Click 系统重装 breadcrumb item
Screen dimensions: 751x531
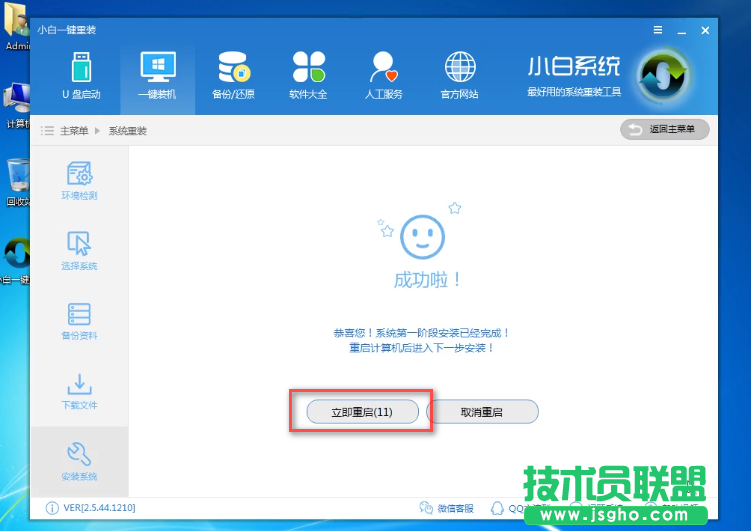(x=127, y=131)
